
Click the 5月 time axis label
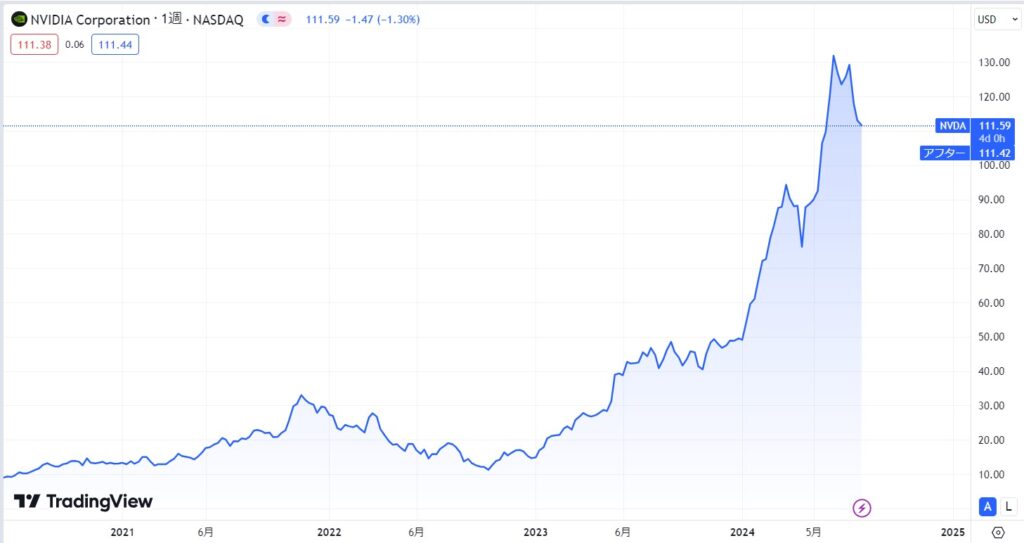point(813,532)
